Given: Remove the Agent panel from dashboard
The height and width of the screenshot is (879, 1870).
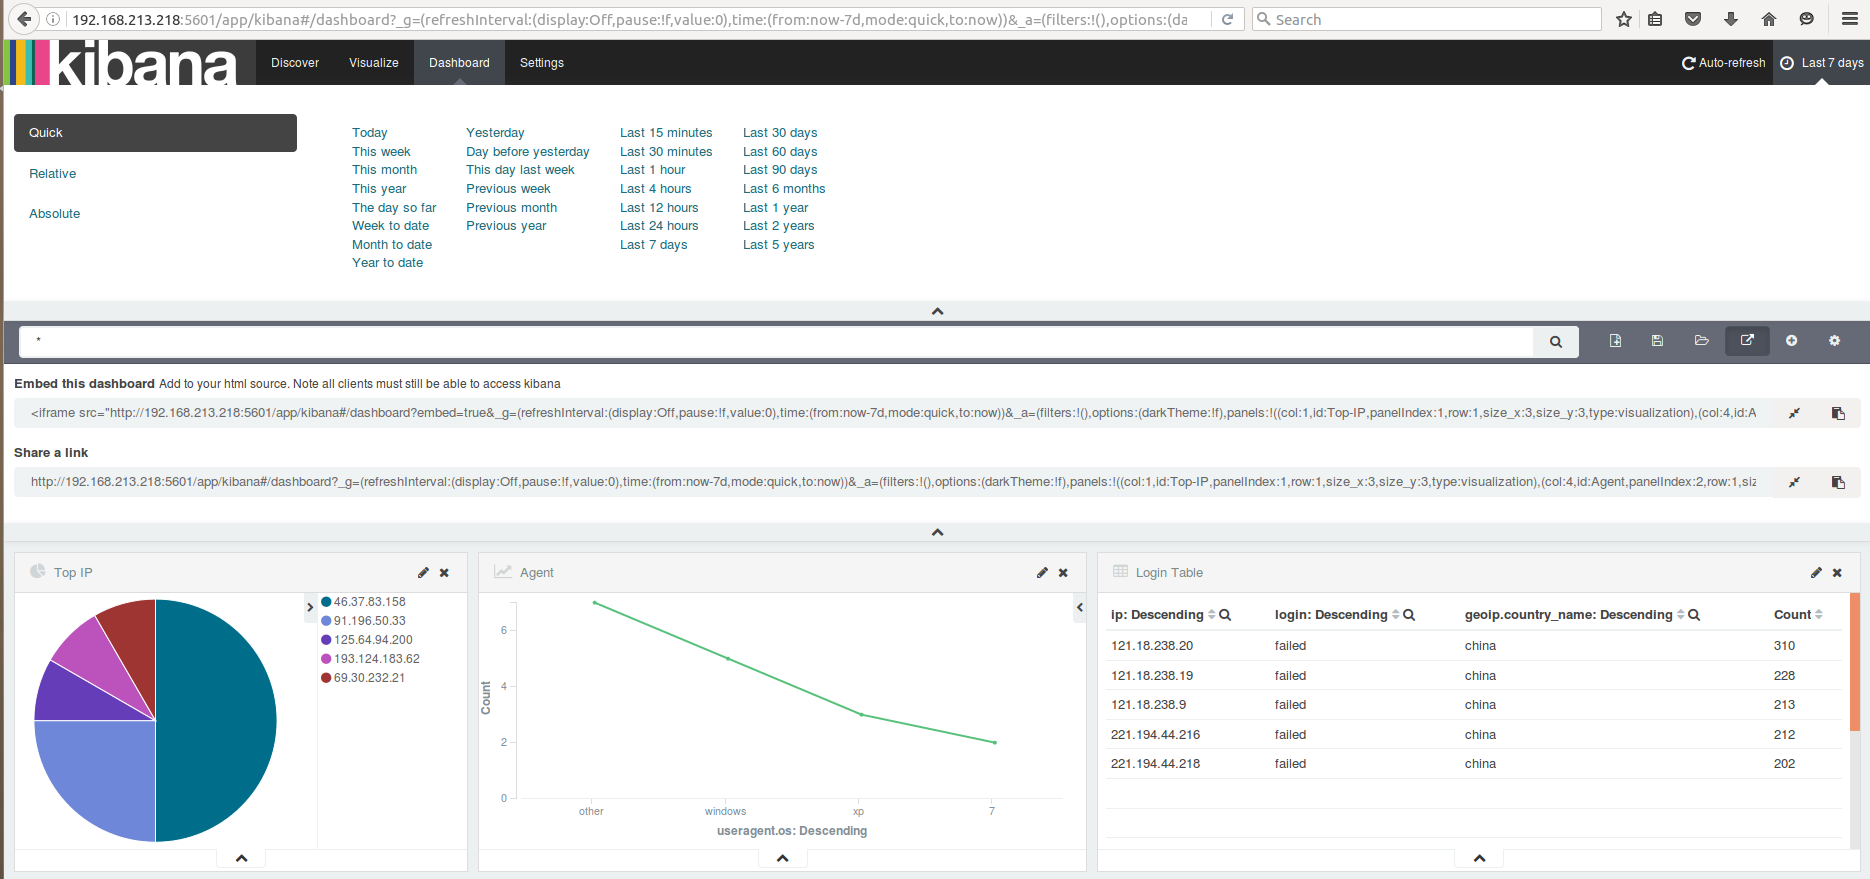Looking at the screenshot, I should pyautogui.click(x=1063, y=573).
